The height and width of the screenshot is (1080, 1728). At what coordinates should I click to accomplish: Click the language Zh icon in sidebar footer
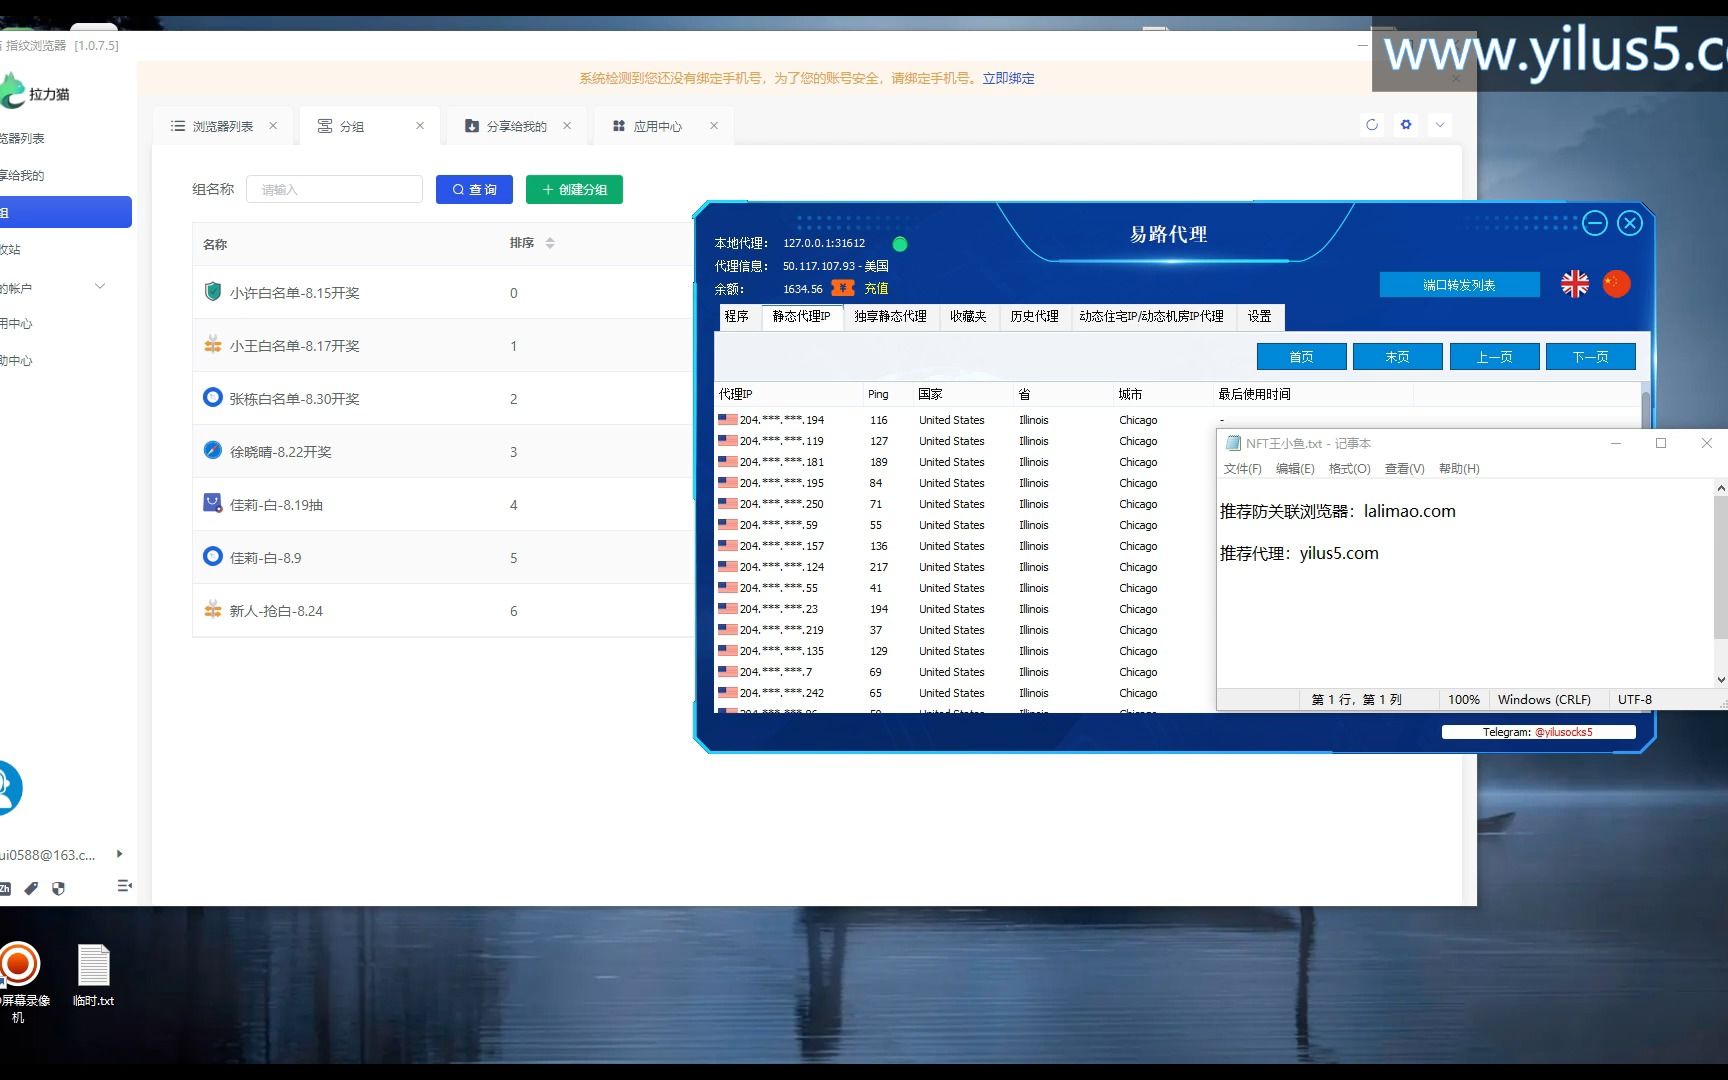tap(5, 888)
